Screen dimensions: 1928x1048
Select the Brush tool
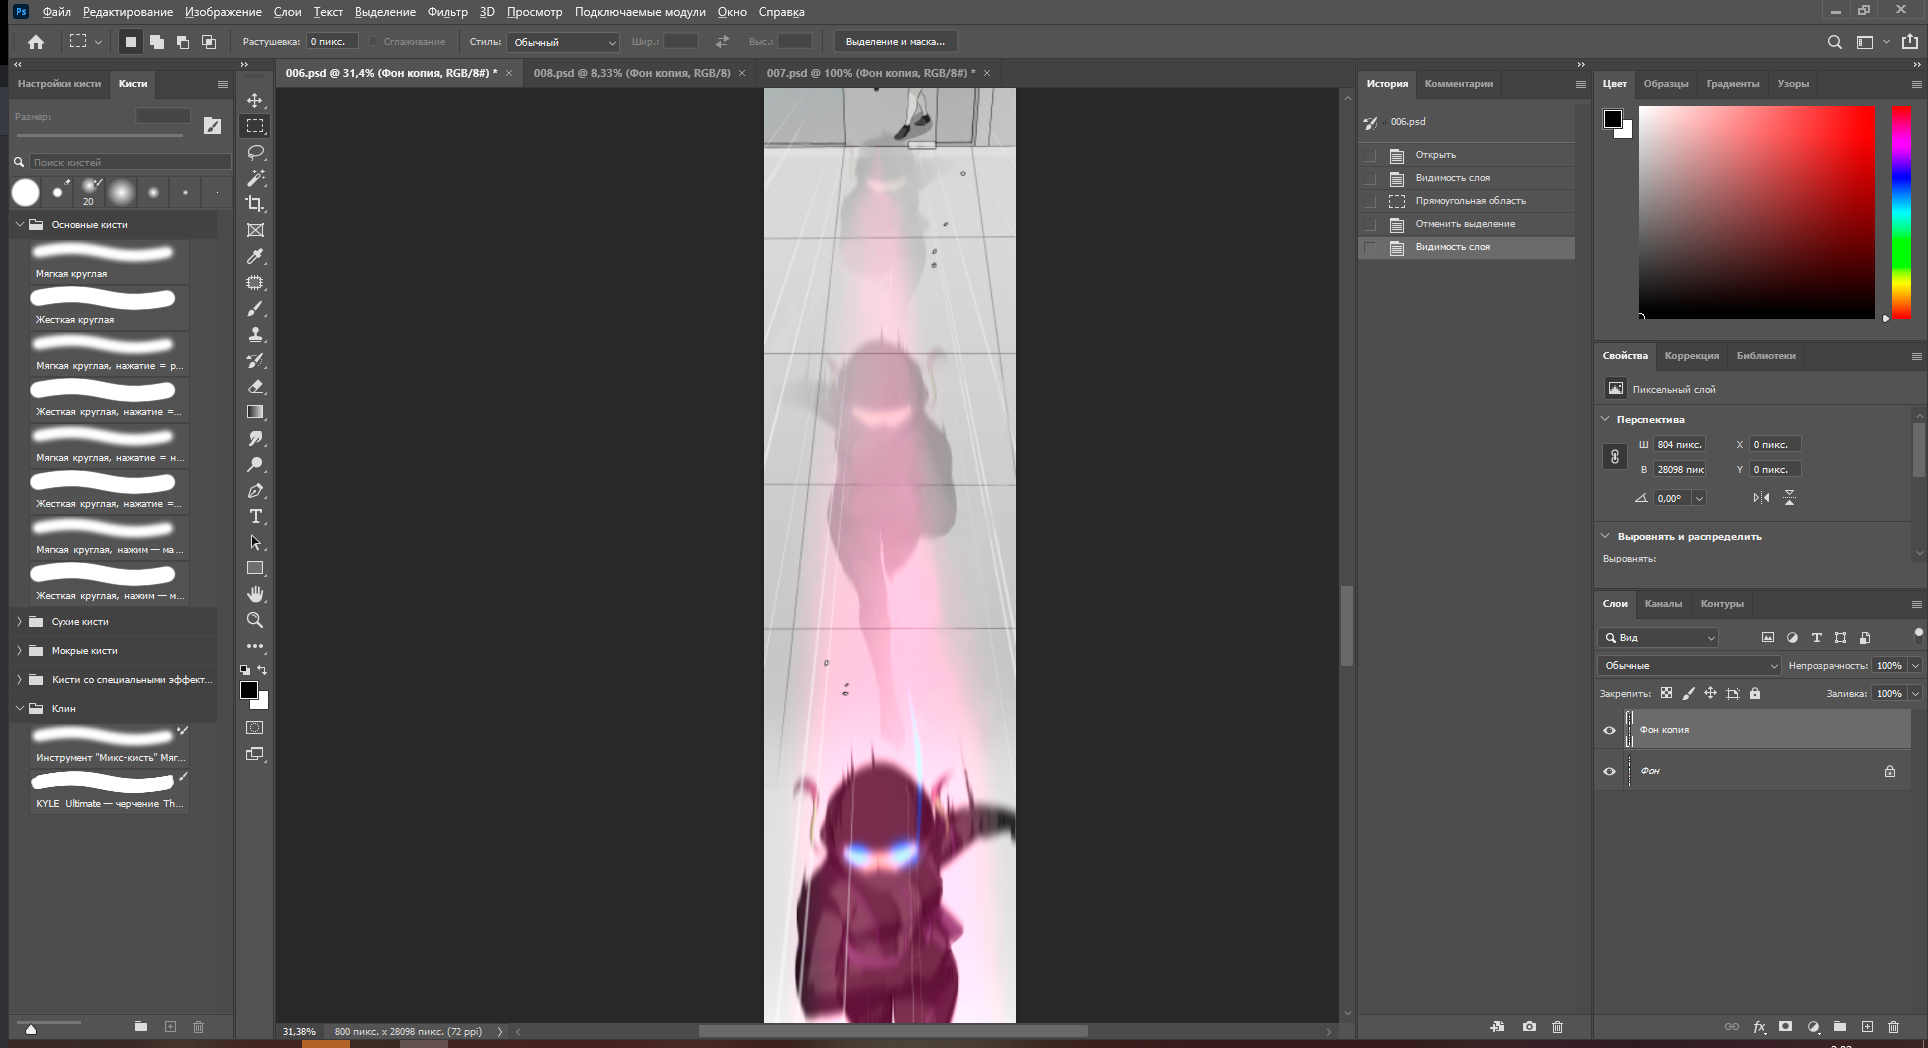(255, 308)
